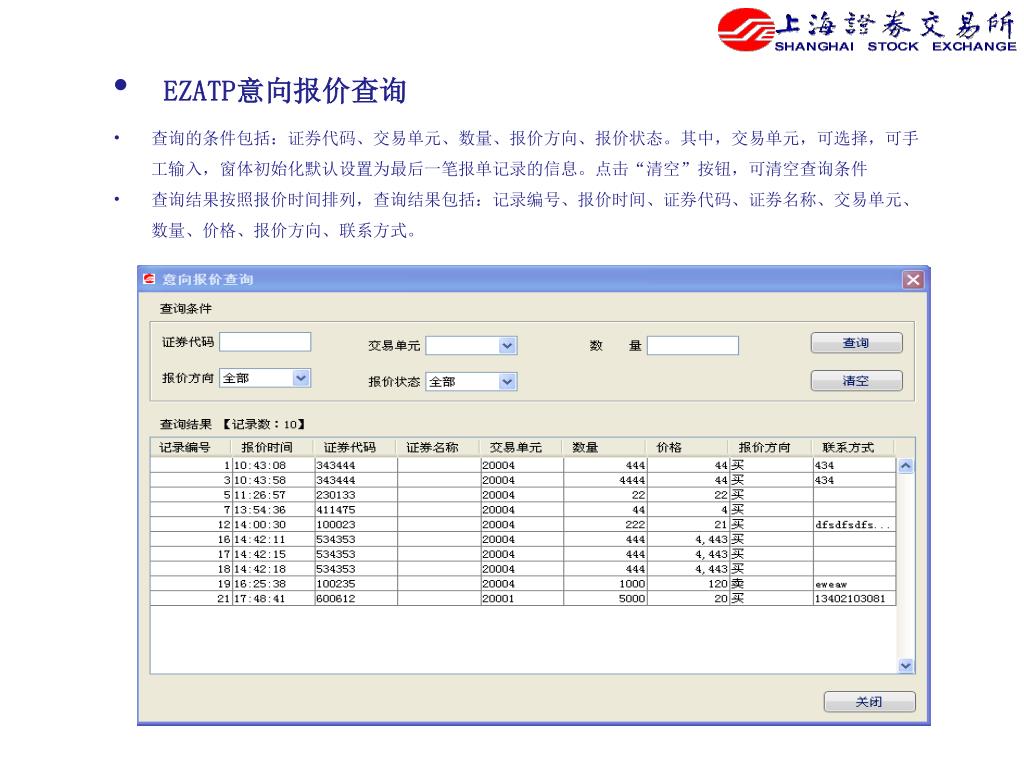Image resolution: width=1024 pixels, height=768 pixels.
Task: Click the quantity cell 222
Action: click(x=605, y=524)
